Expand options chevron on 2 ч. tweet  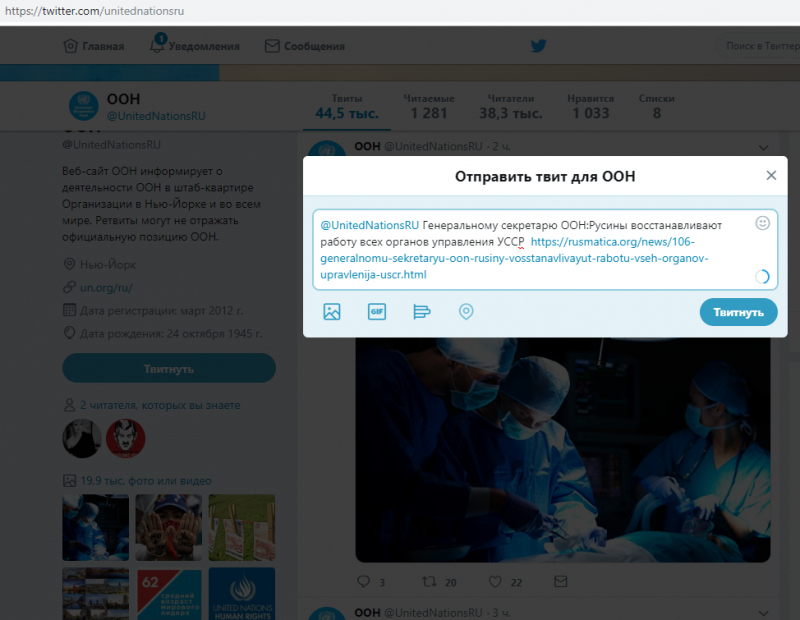[x=763, y=147]
